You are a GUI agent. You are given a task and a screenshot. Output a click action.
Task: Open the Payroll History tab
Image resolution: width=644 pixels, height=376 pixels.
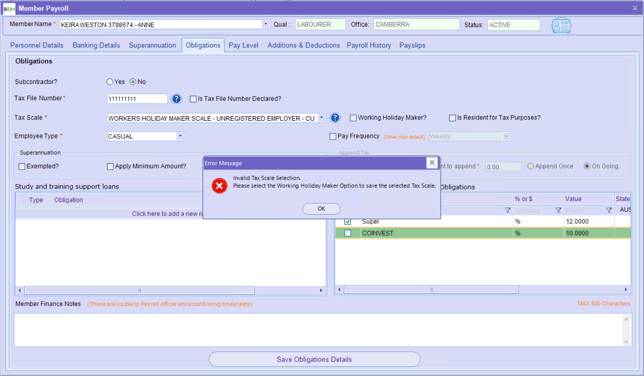pos(369,45)
